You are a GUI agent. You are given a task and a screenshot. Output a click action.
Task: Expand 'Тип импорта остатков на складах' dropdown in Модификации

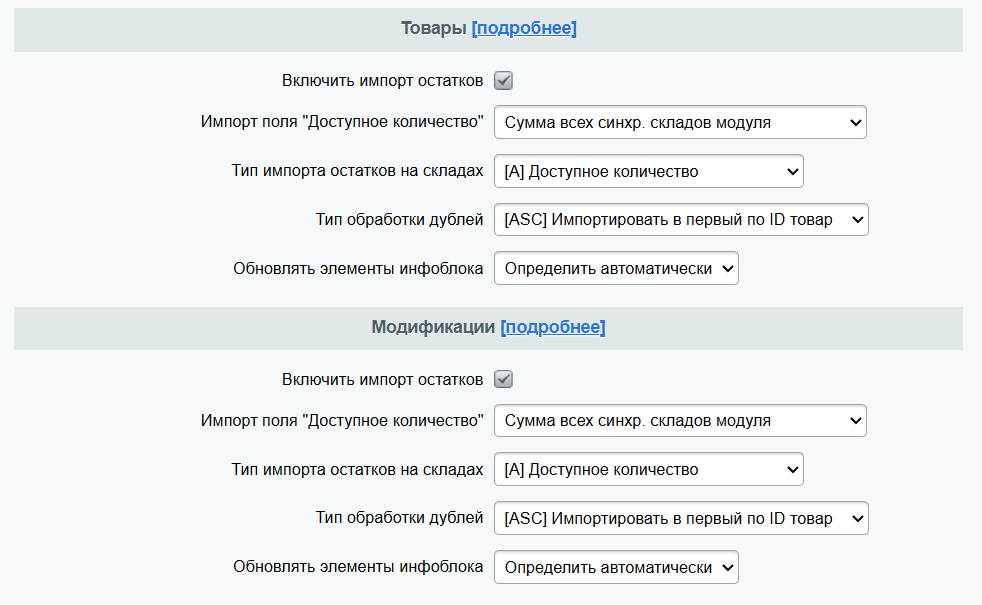(648, 470)
